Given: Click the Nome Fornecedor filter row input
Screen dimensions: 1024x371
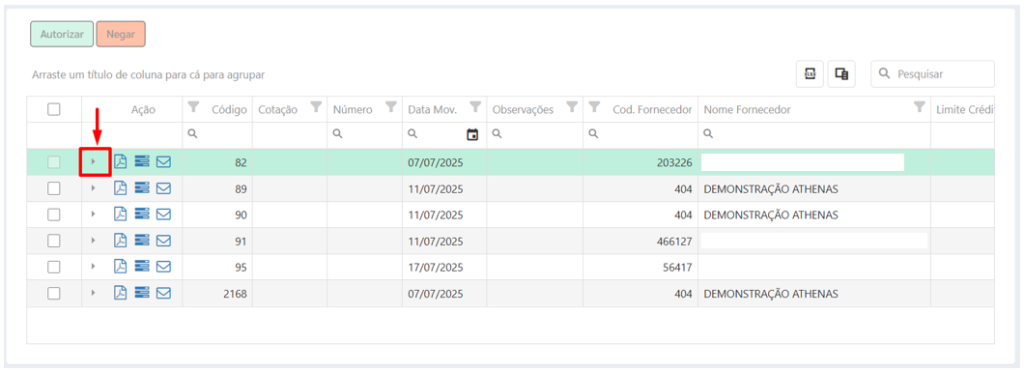Looking at the screenshot, I should pos(814,135).
